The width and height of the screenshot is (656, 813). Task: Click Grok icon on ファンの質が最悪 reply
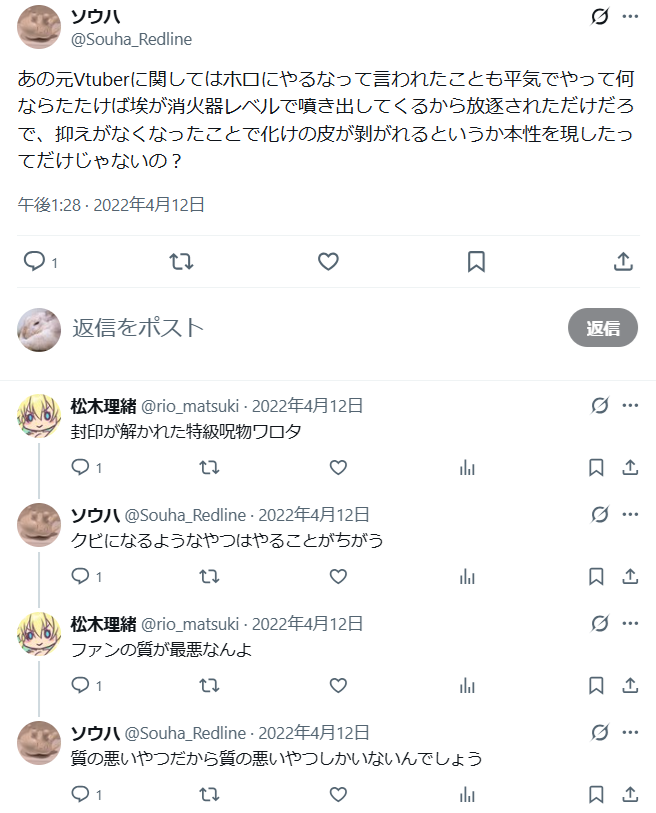(x=599, y=623)
